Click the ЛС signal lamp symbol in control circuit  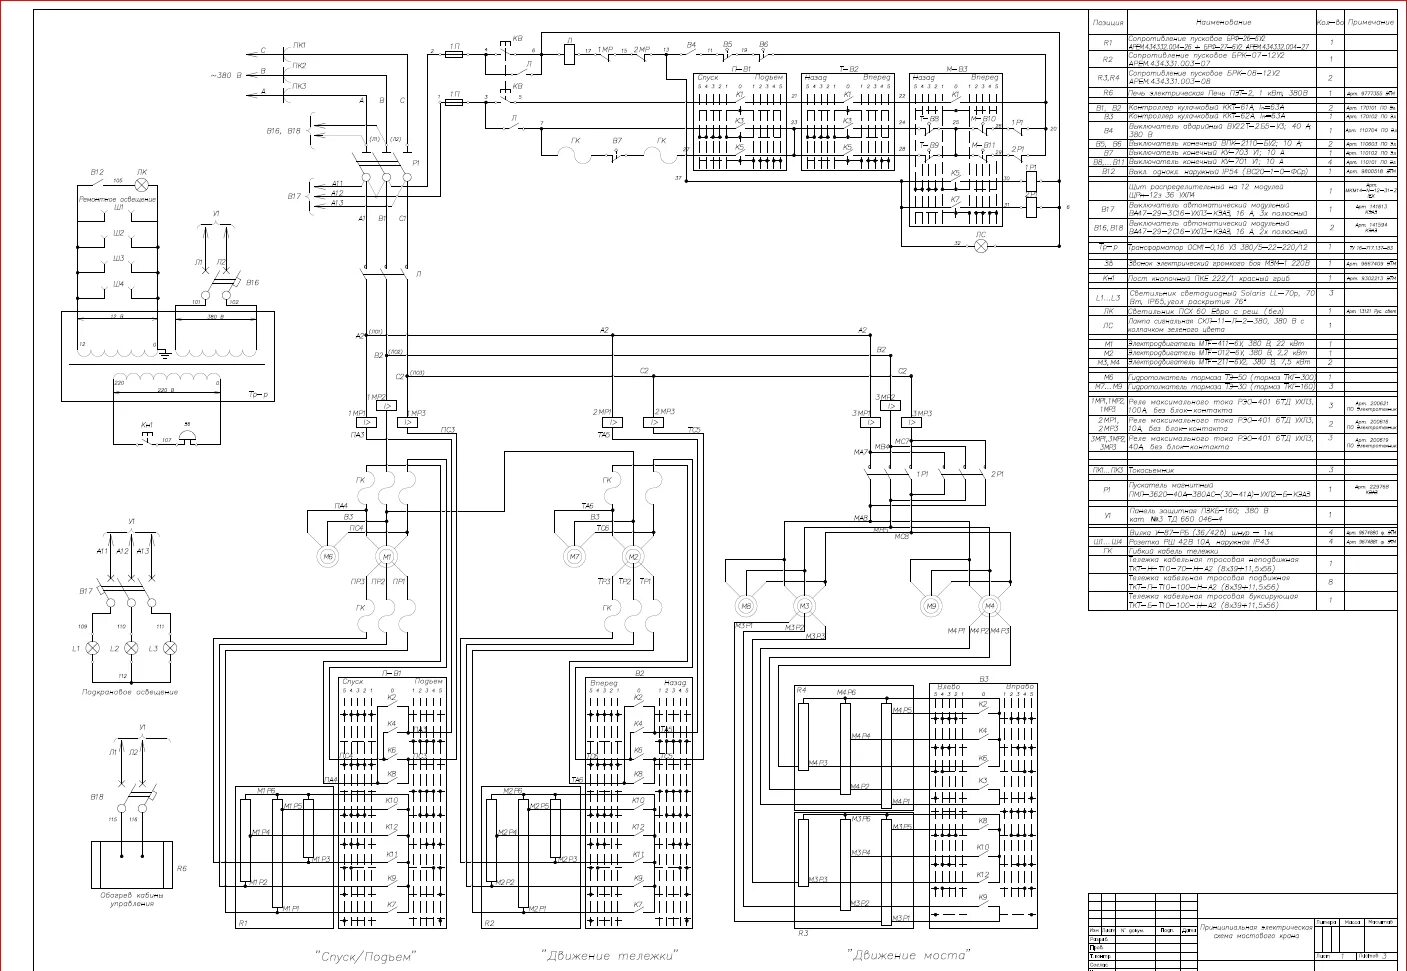[x=980, y=244]
